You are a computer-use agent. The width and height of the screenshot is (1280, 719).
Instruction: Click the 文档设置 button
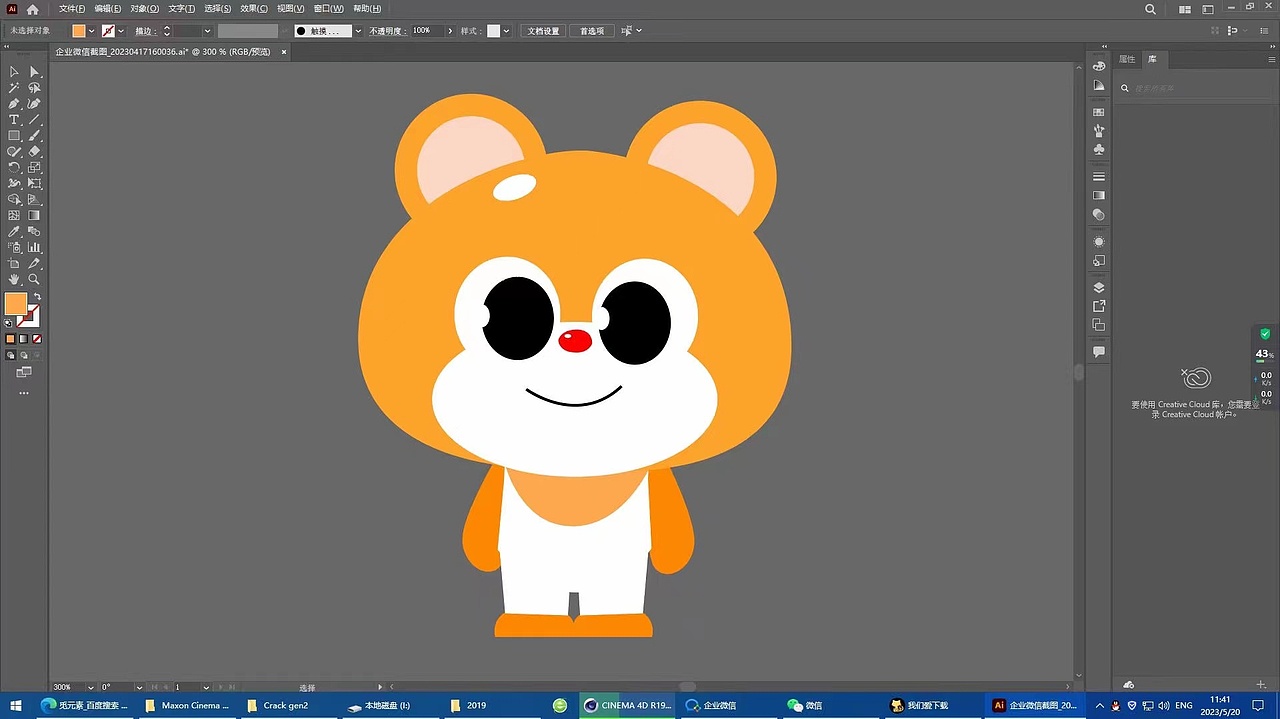(543, 31)
